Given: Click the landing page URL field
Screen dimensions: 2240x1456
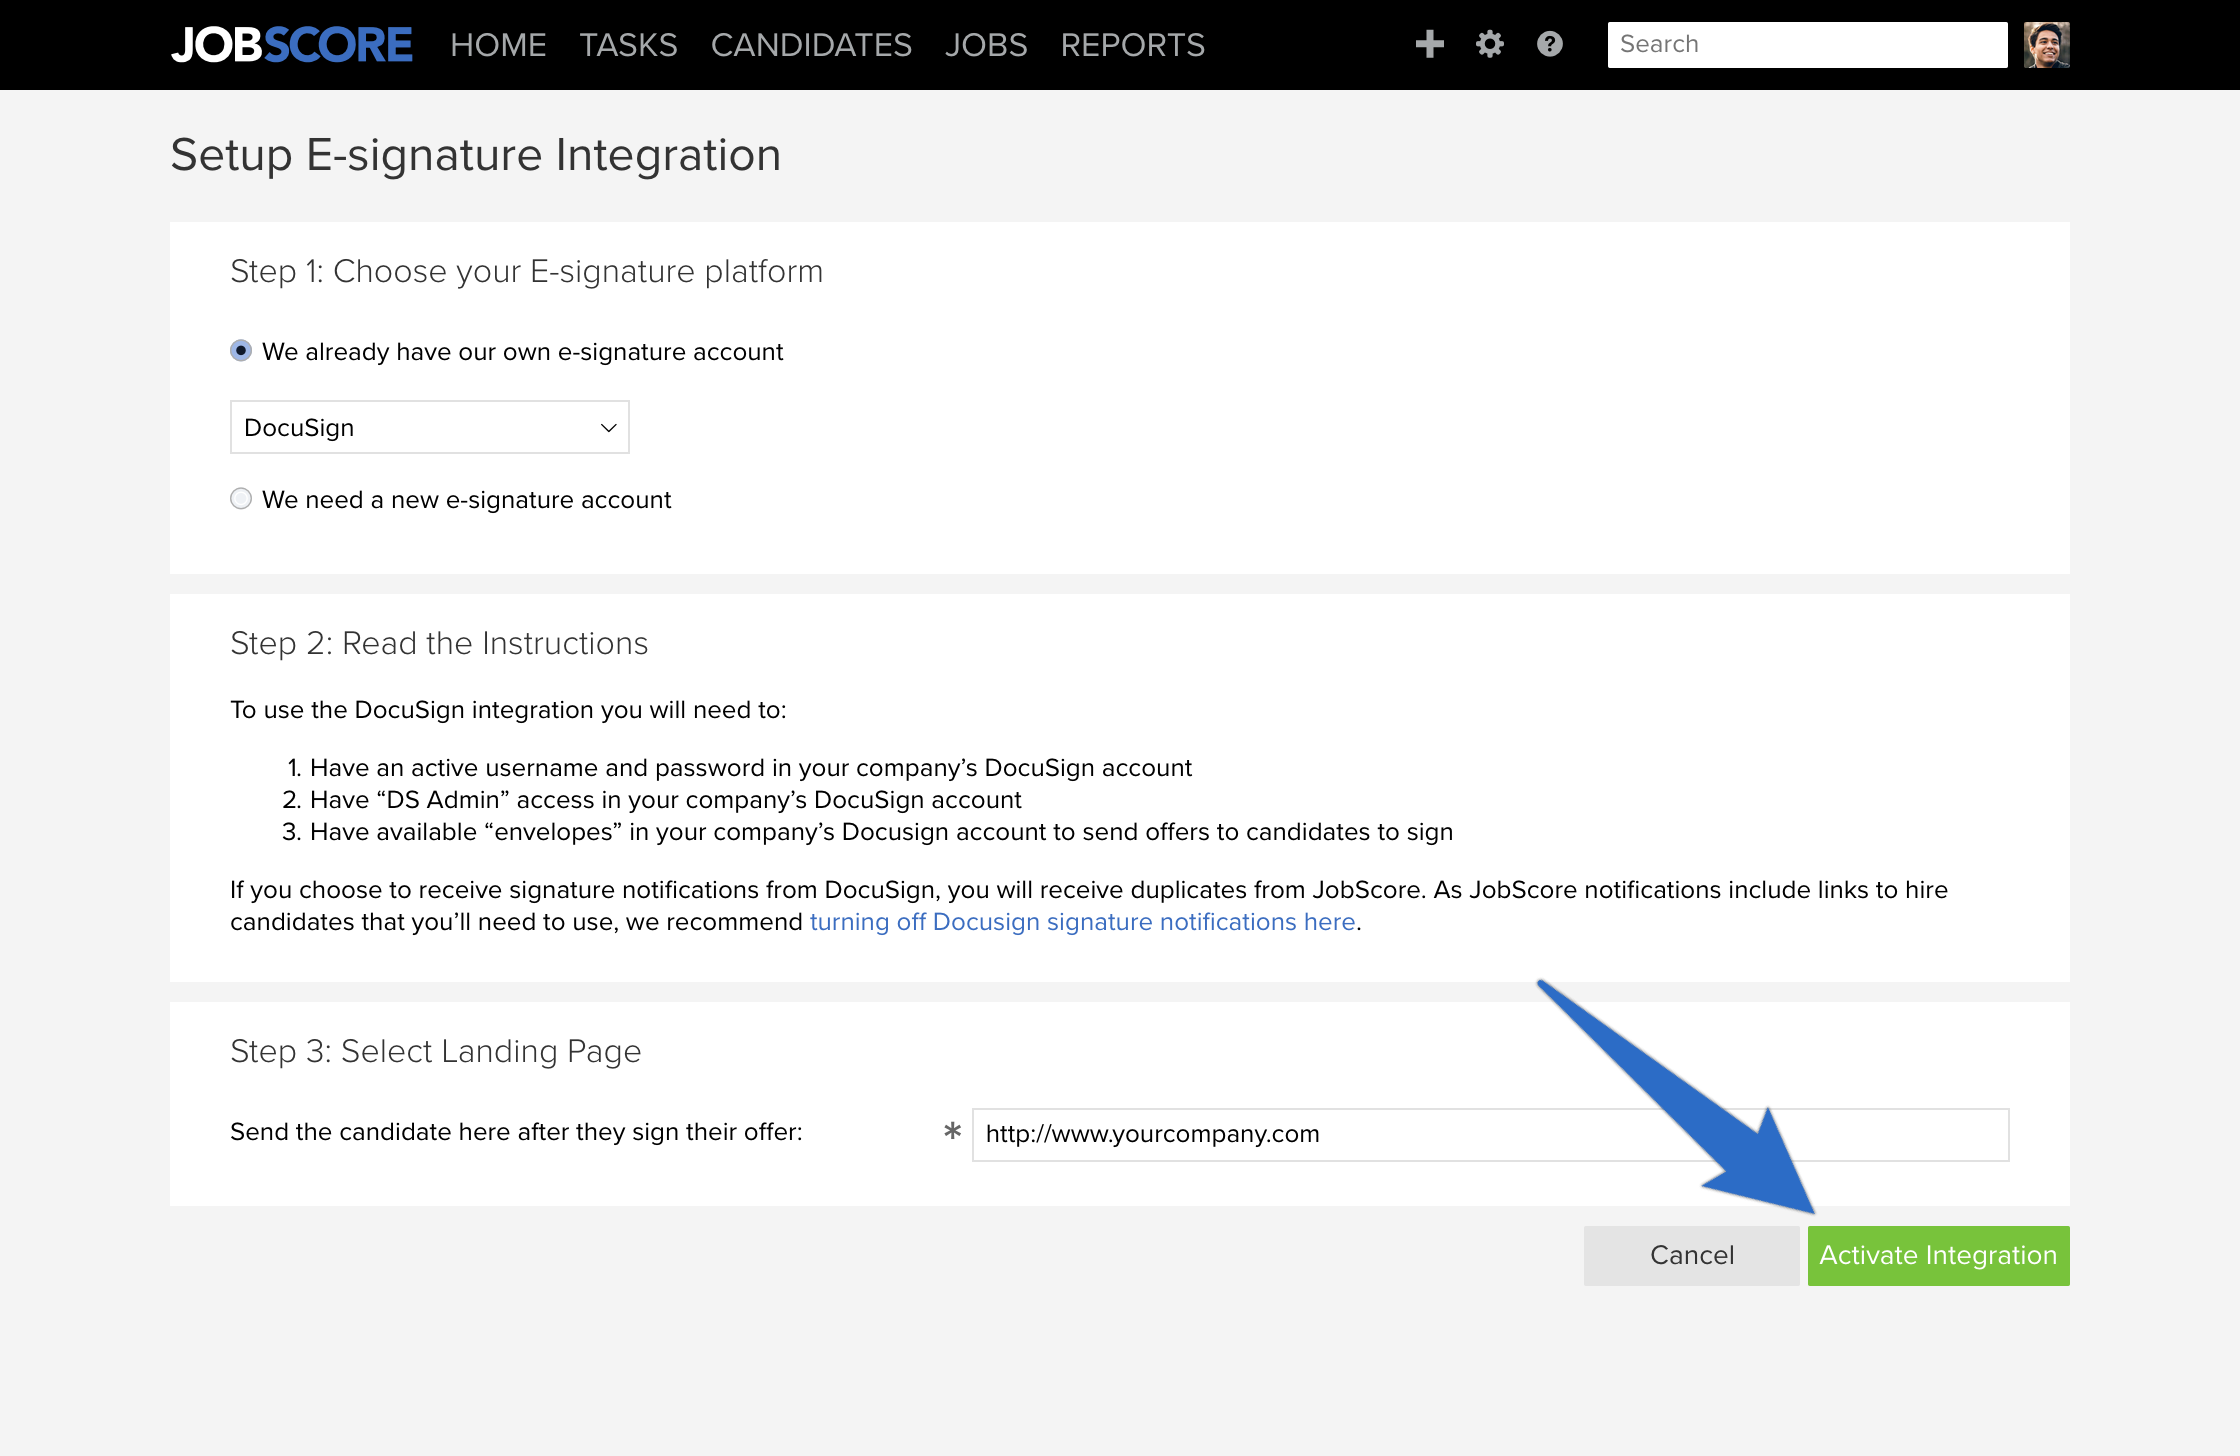Looking at the screenshot, I should [x=1490, y=1134].
